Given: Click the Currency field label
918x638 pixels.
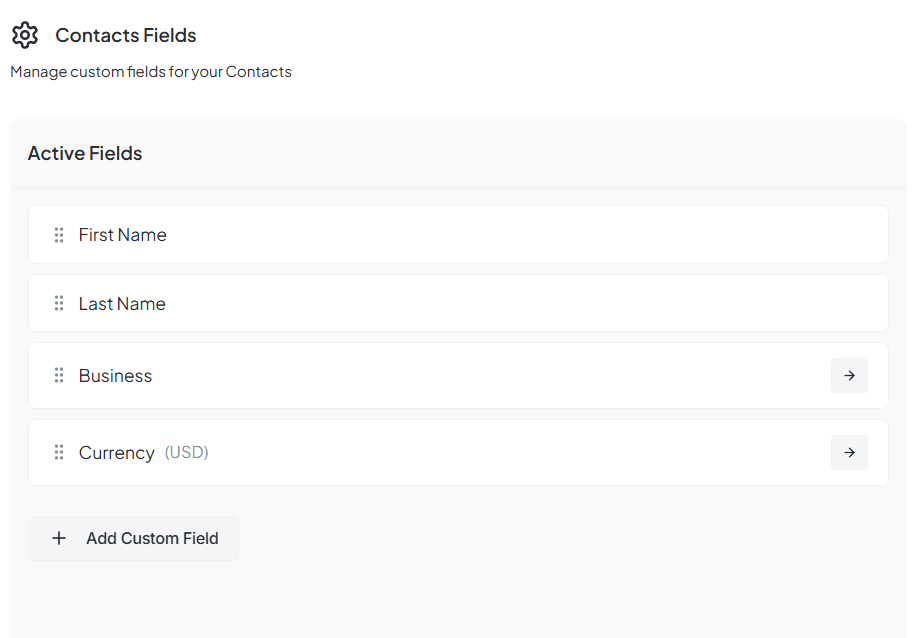Looking at the screenshot, I should [x=117, y=453].
